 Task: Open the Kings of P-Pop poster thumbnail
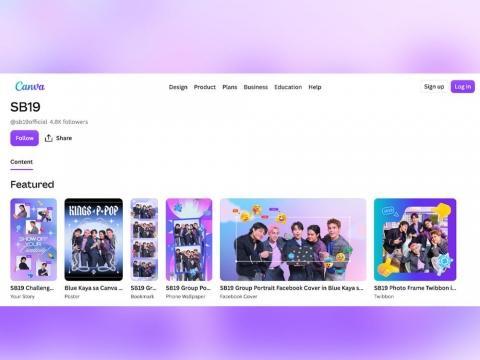tap(93, 239)
